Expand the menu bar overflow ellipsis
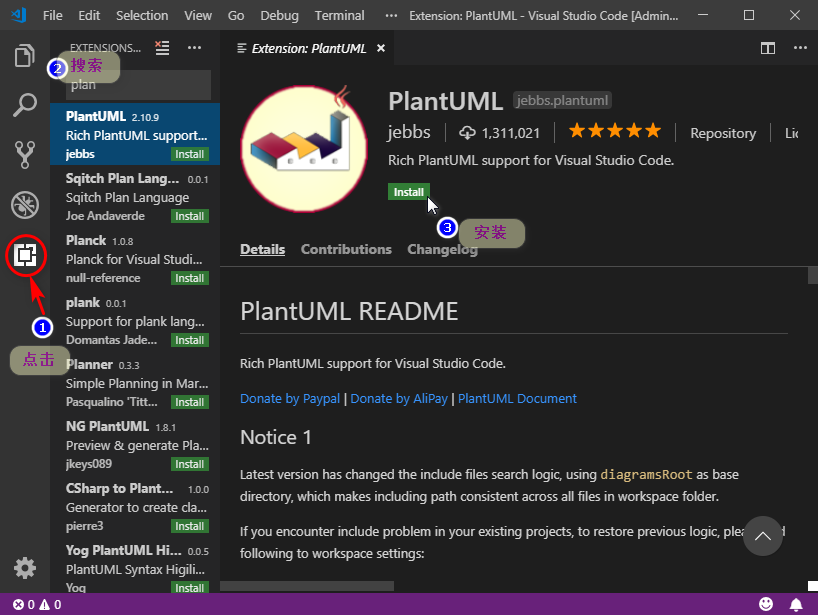Image resolution: width=818 pixels, height=615 pixels. [391, 16]
